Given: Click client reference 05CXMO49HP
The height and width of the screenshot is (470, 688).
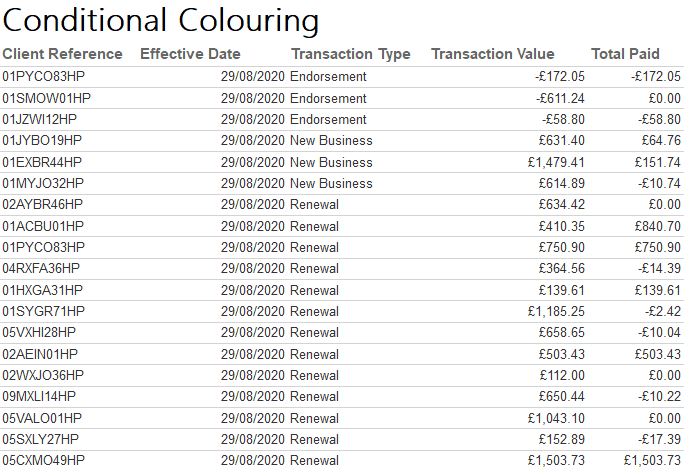Looking at the screenshot, I should pyautogui.click(x=43, y=460).
